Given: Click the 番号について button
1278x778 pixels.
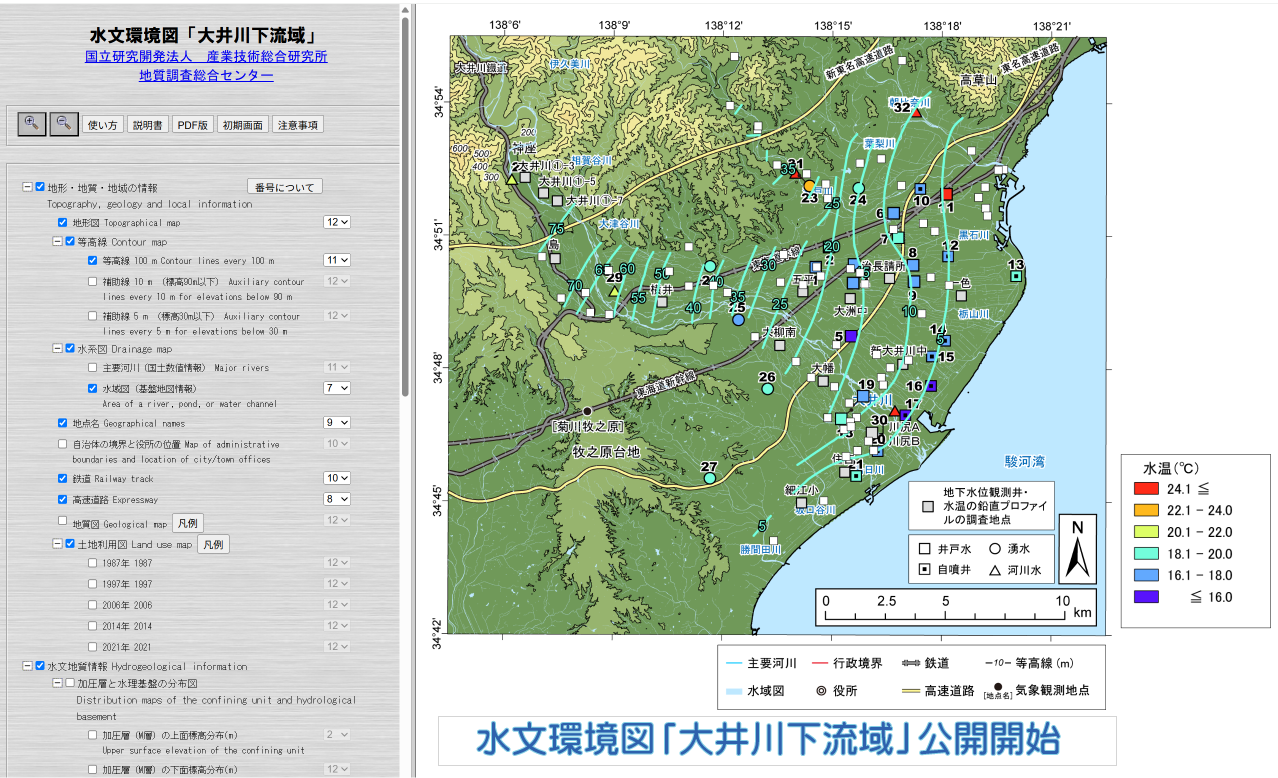Looking at the screenshot, I should point(285,187).
